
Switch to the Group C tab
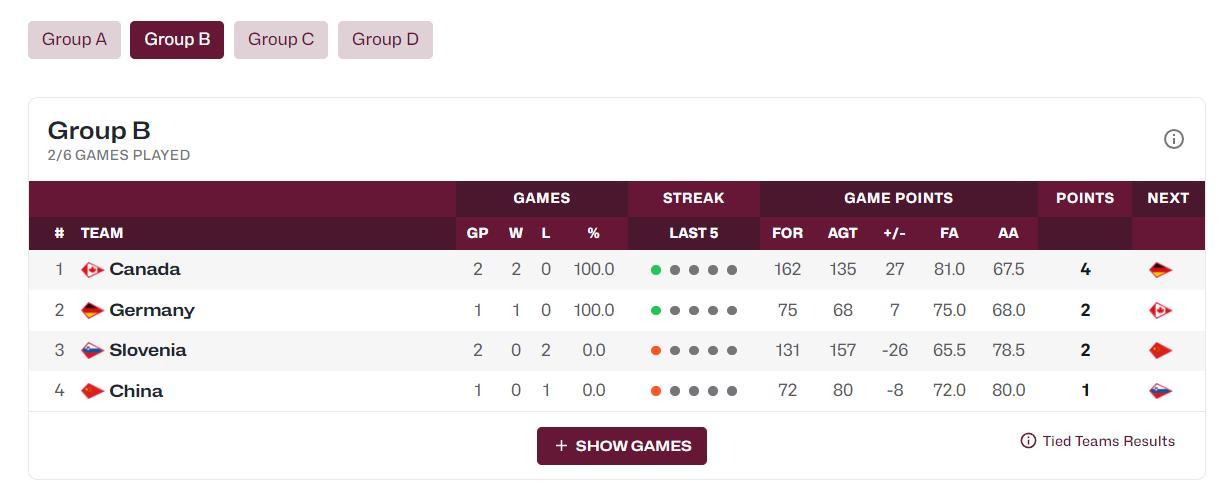point(281,40)
